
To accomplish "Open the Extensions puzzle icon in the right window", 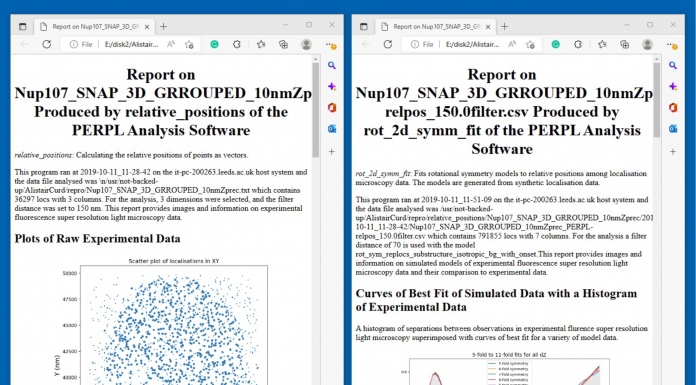I will [x=578, y=44].
